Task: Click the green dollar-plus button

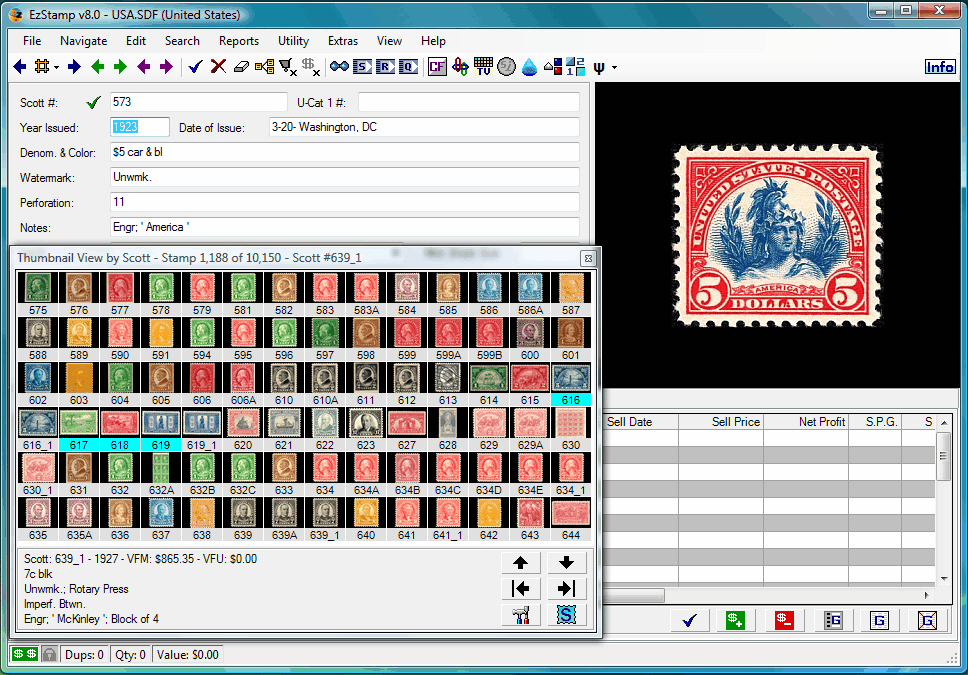Action: 735,620
